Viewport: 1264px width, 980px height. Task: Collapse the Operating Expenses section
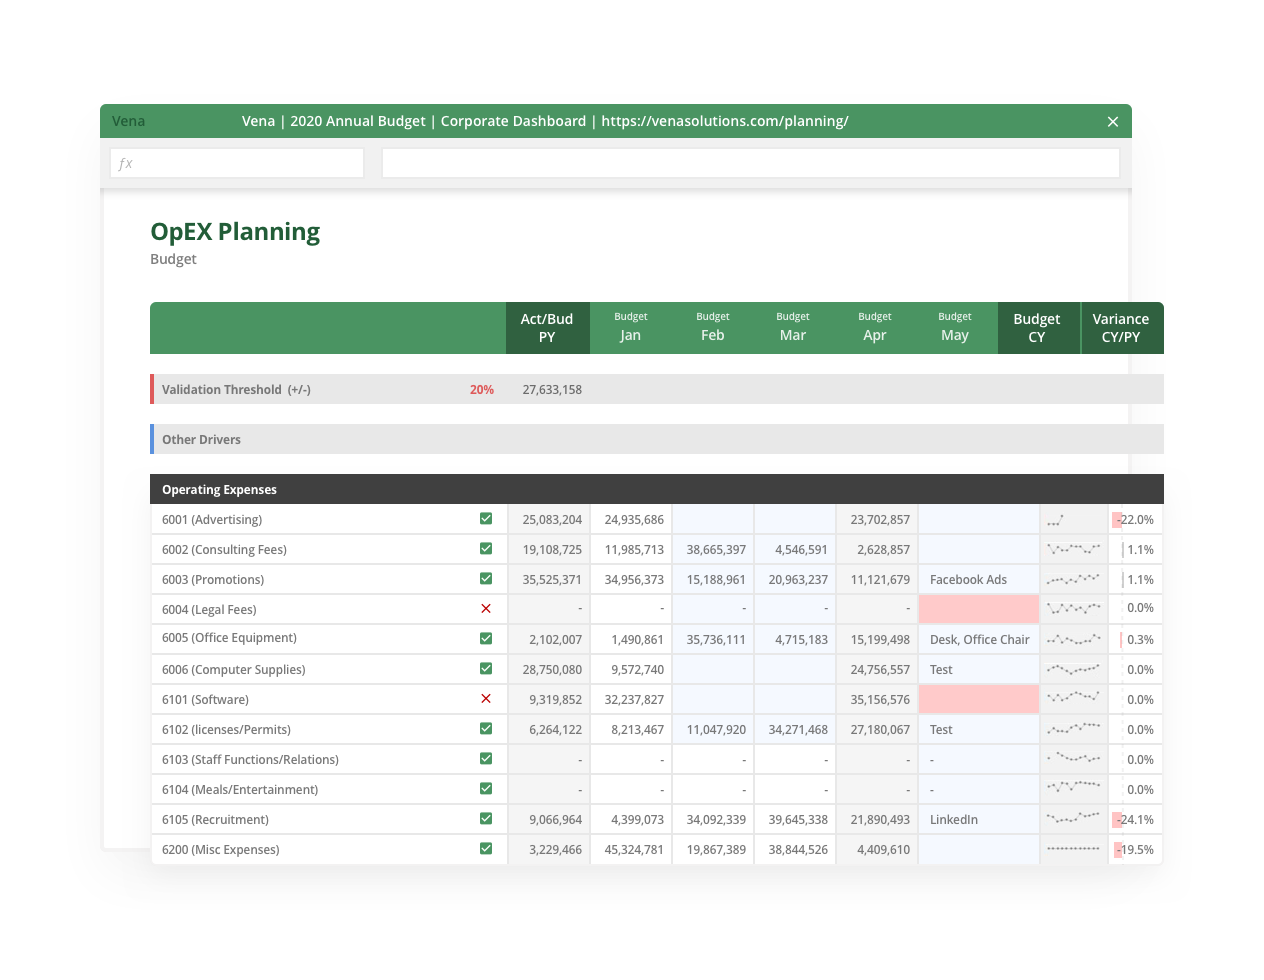point(219,489)
